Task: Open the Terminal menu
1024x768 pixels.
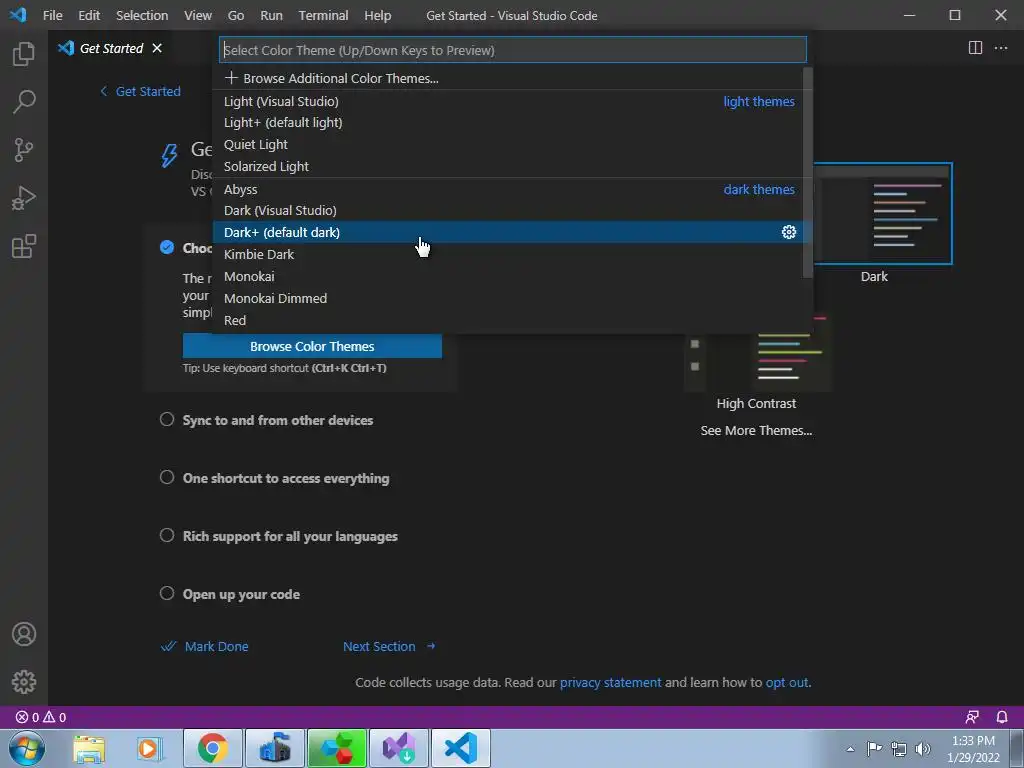Action: 323,15
